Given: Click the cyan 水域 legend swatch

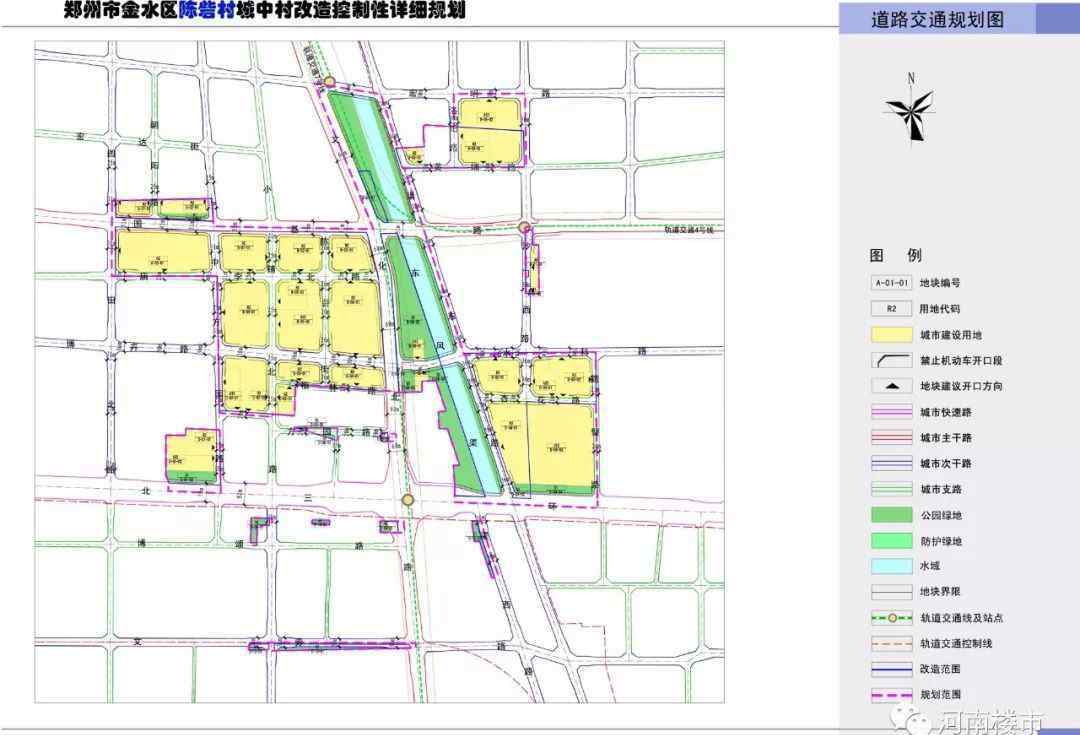Looking at the screenshot, I should [x=892, y=566].
